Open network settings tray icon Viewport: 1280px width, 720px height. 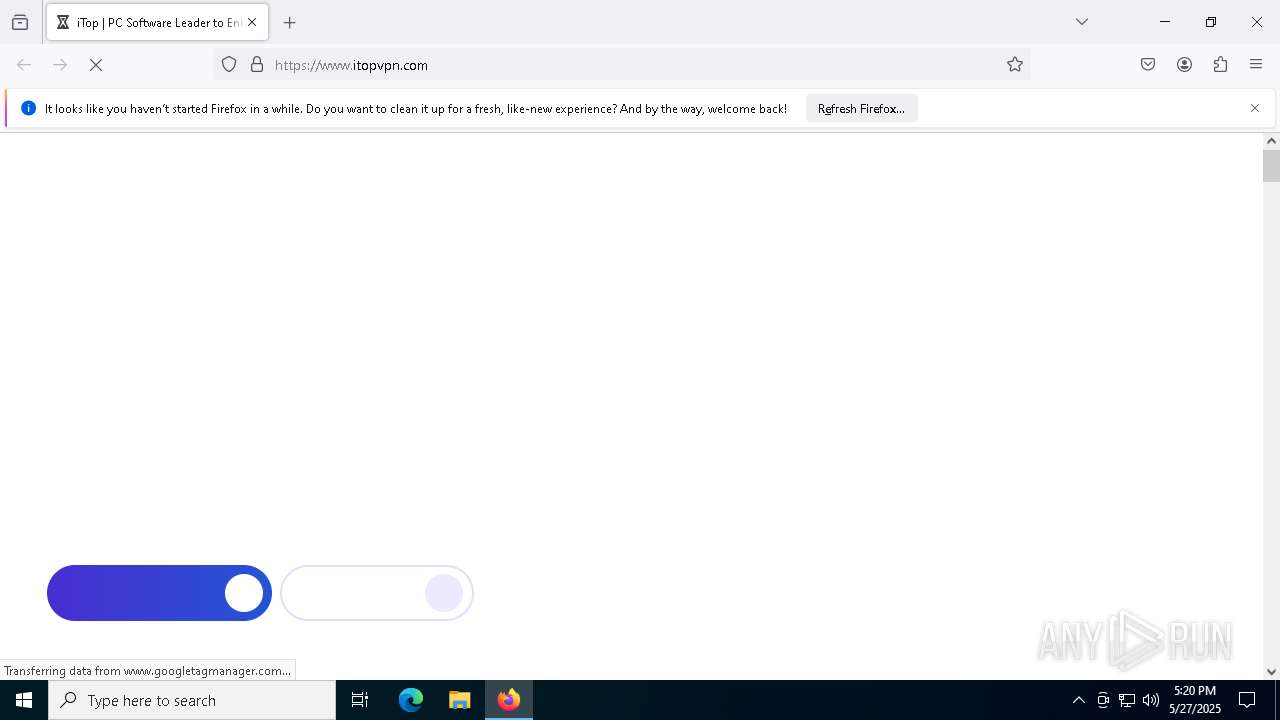coord(1127,700)
